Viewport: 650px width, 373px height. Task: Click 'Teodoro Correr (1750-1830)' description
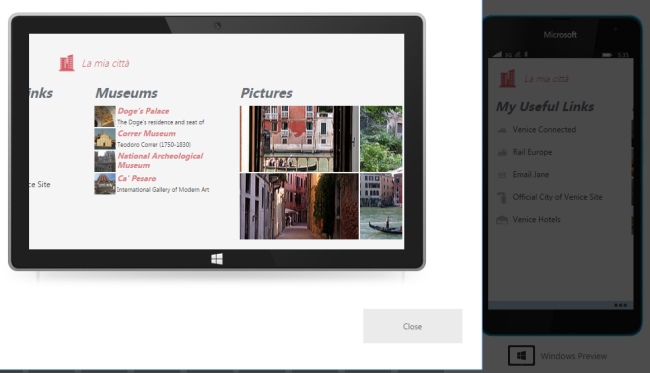(x=154, y=145)
